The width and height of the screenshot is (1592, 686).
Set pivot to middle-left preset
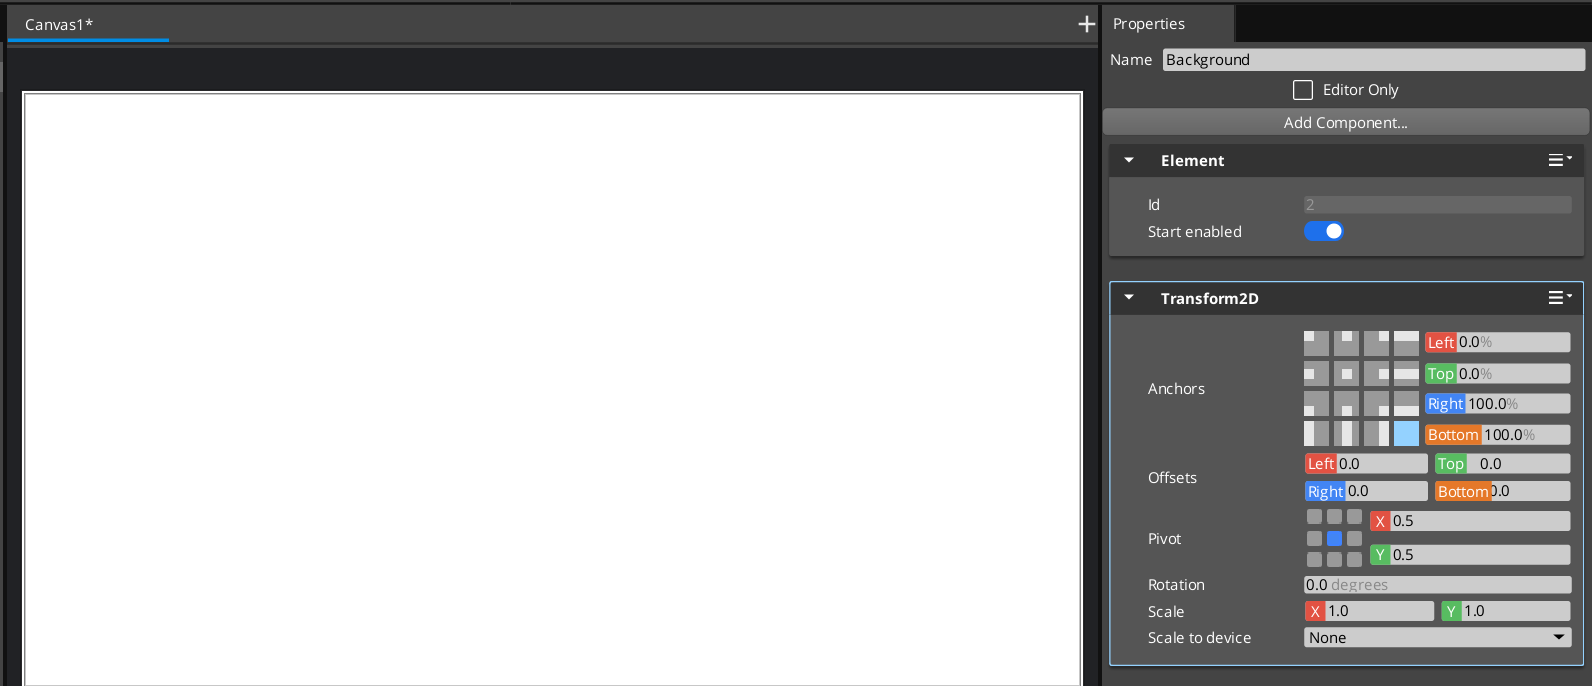(x=1314, y=538)
